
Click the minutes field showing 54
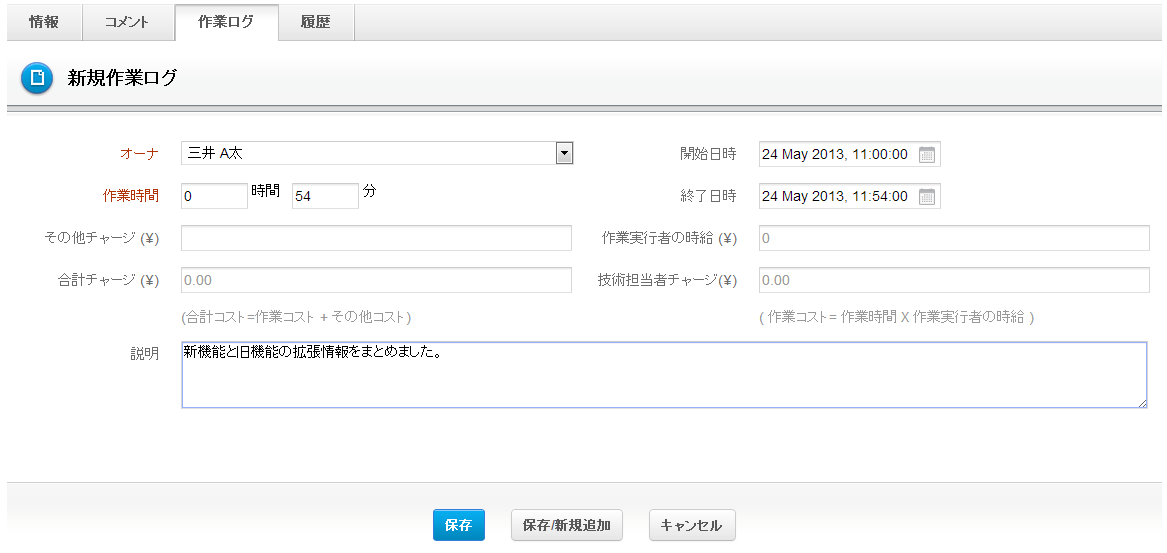(324, 197)
